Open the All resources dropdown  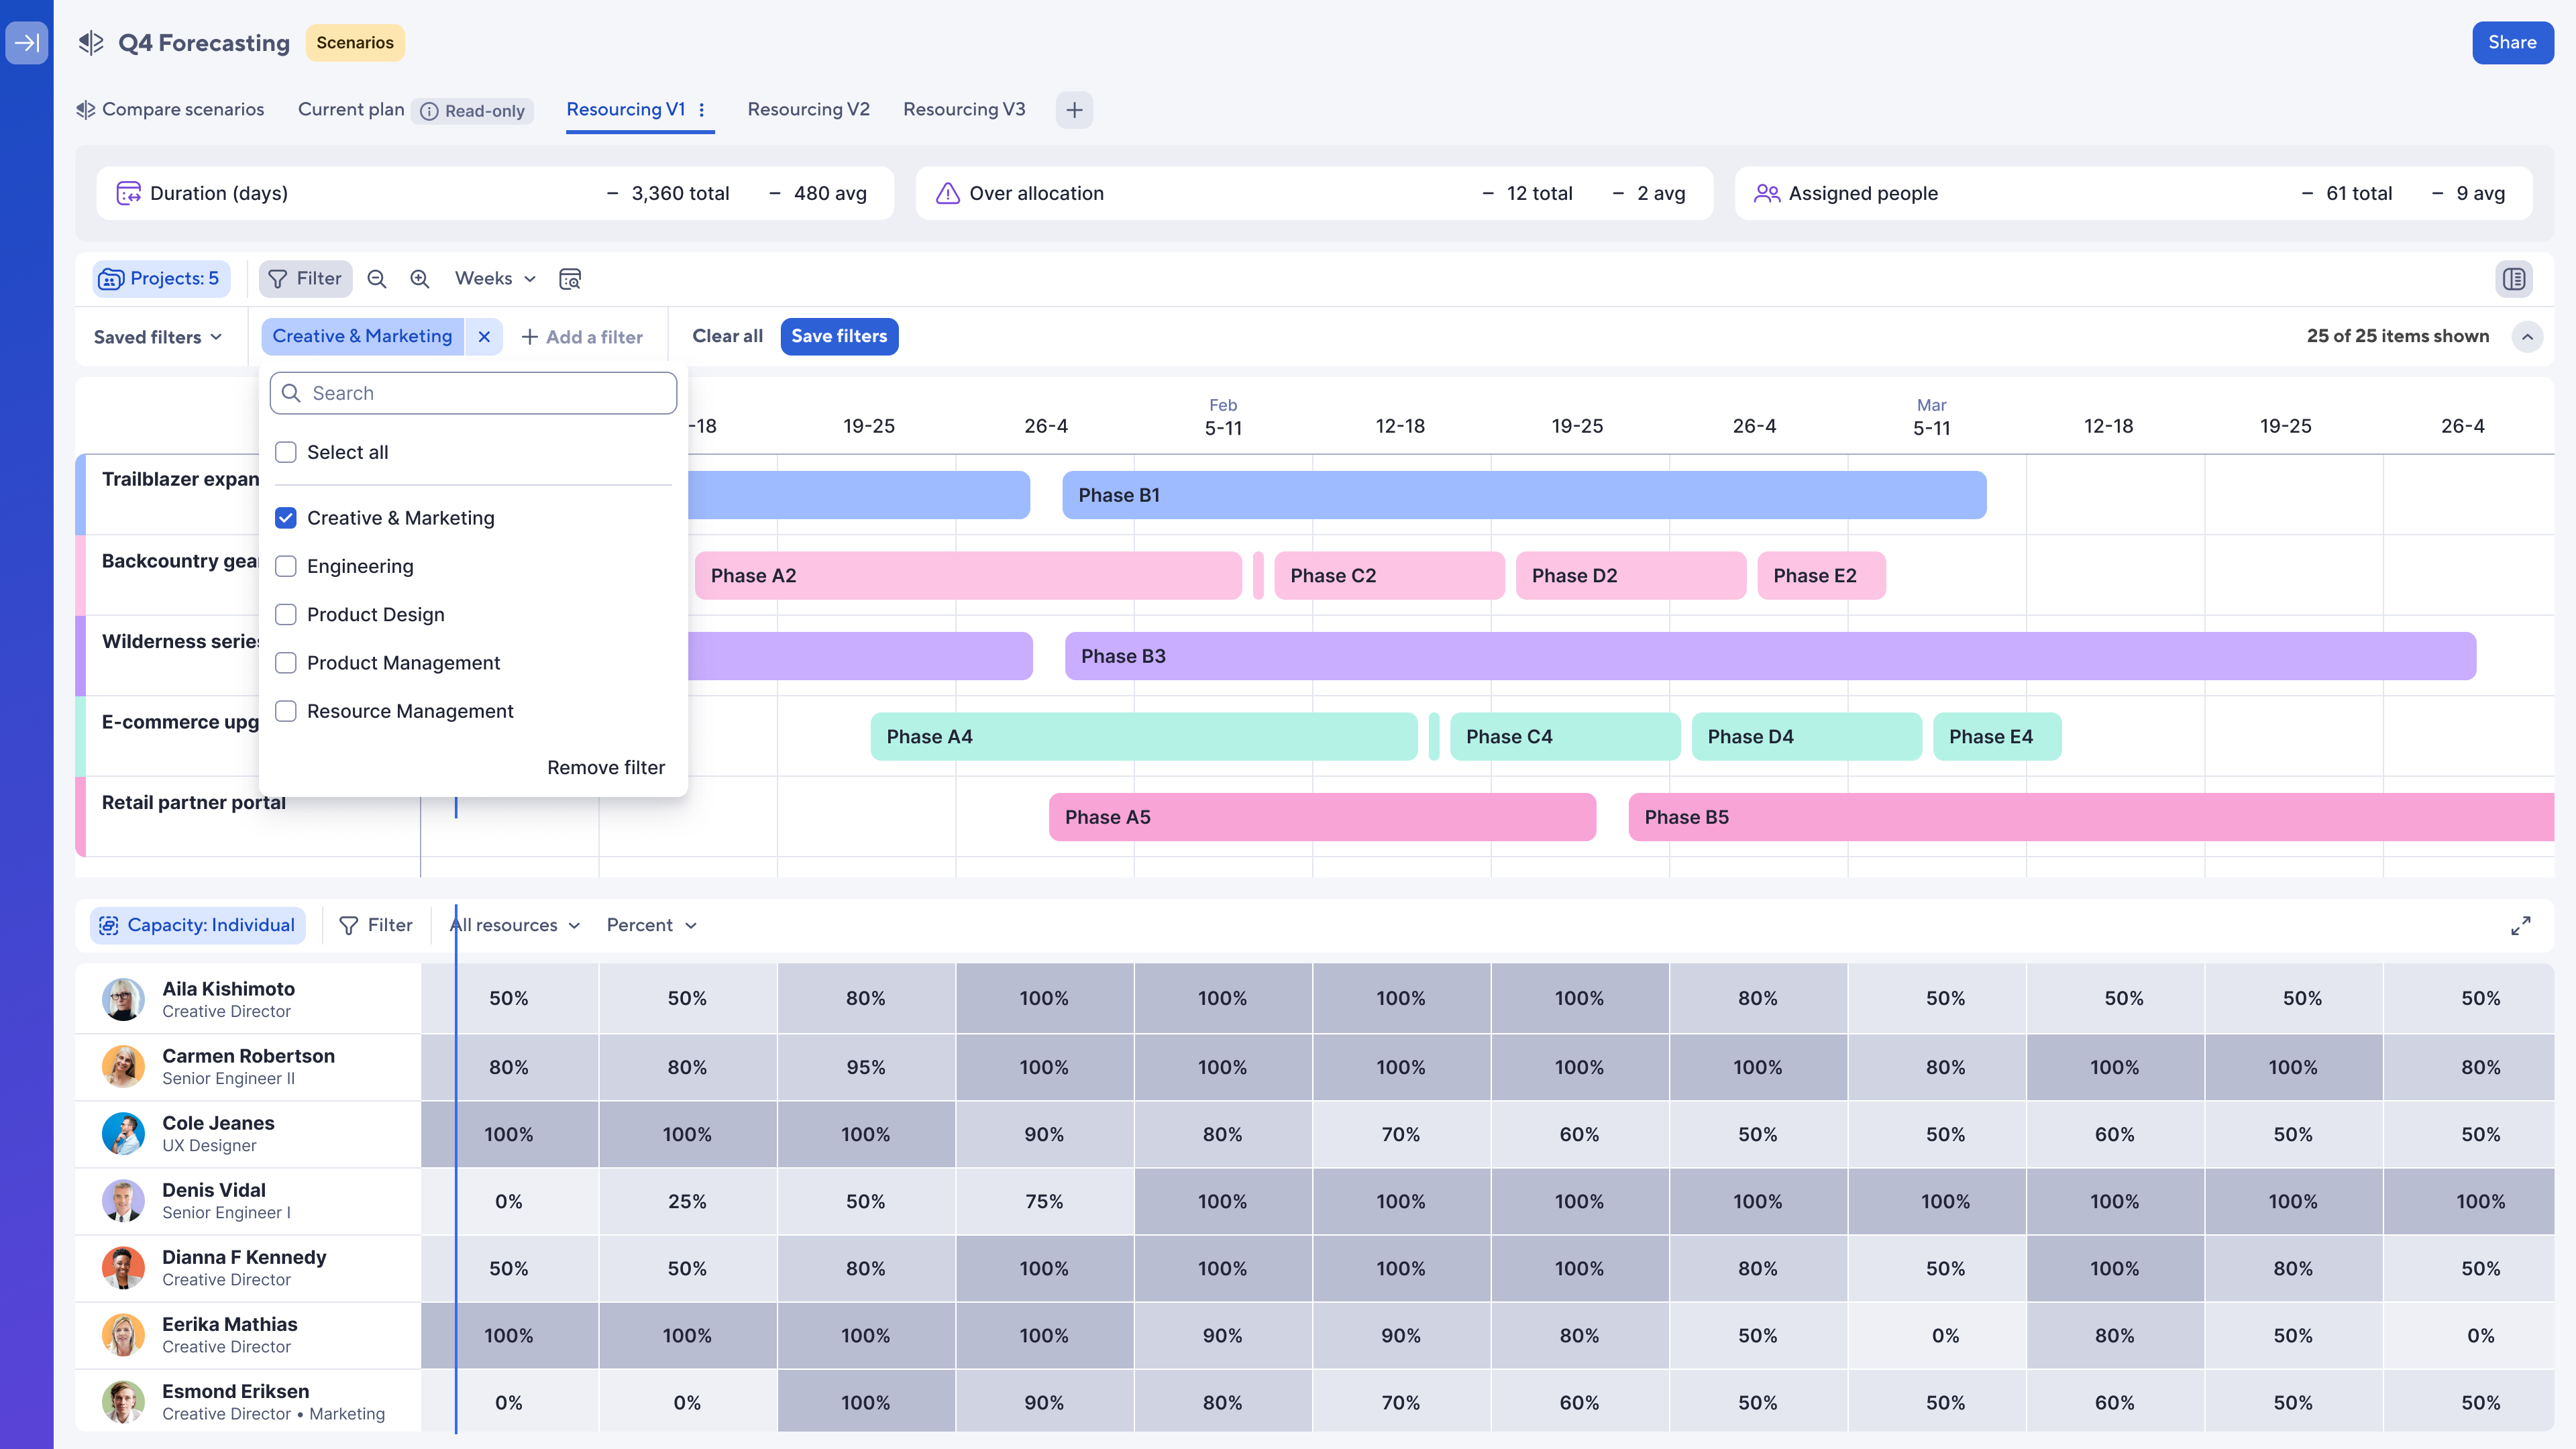(514, 925)
